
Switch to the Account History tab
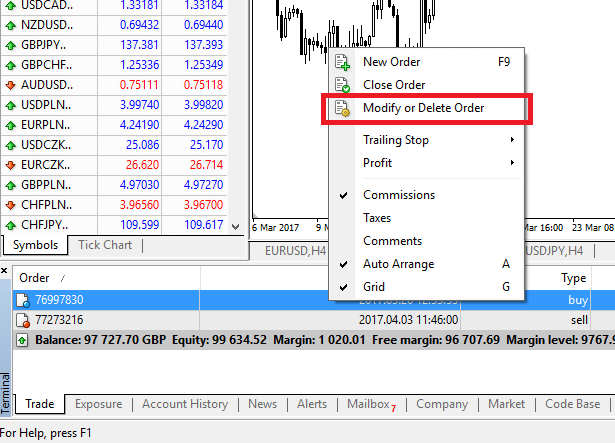point(184,404)
